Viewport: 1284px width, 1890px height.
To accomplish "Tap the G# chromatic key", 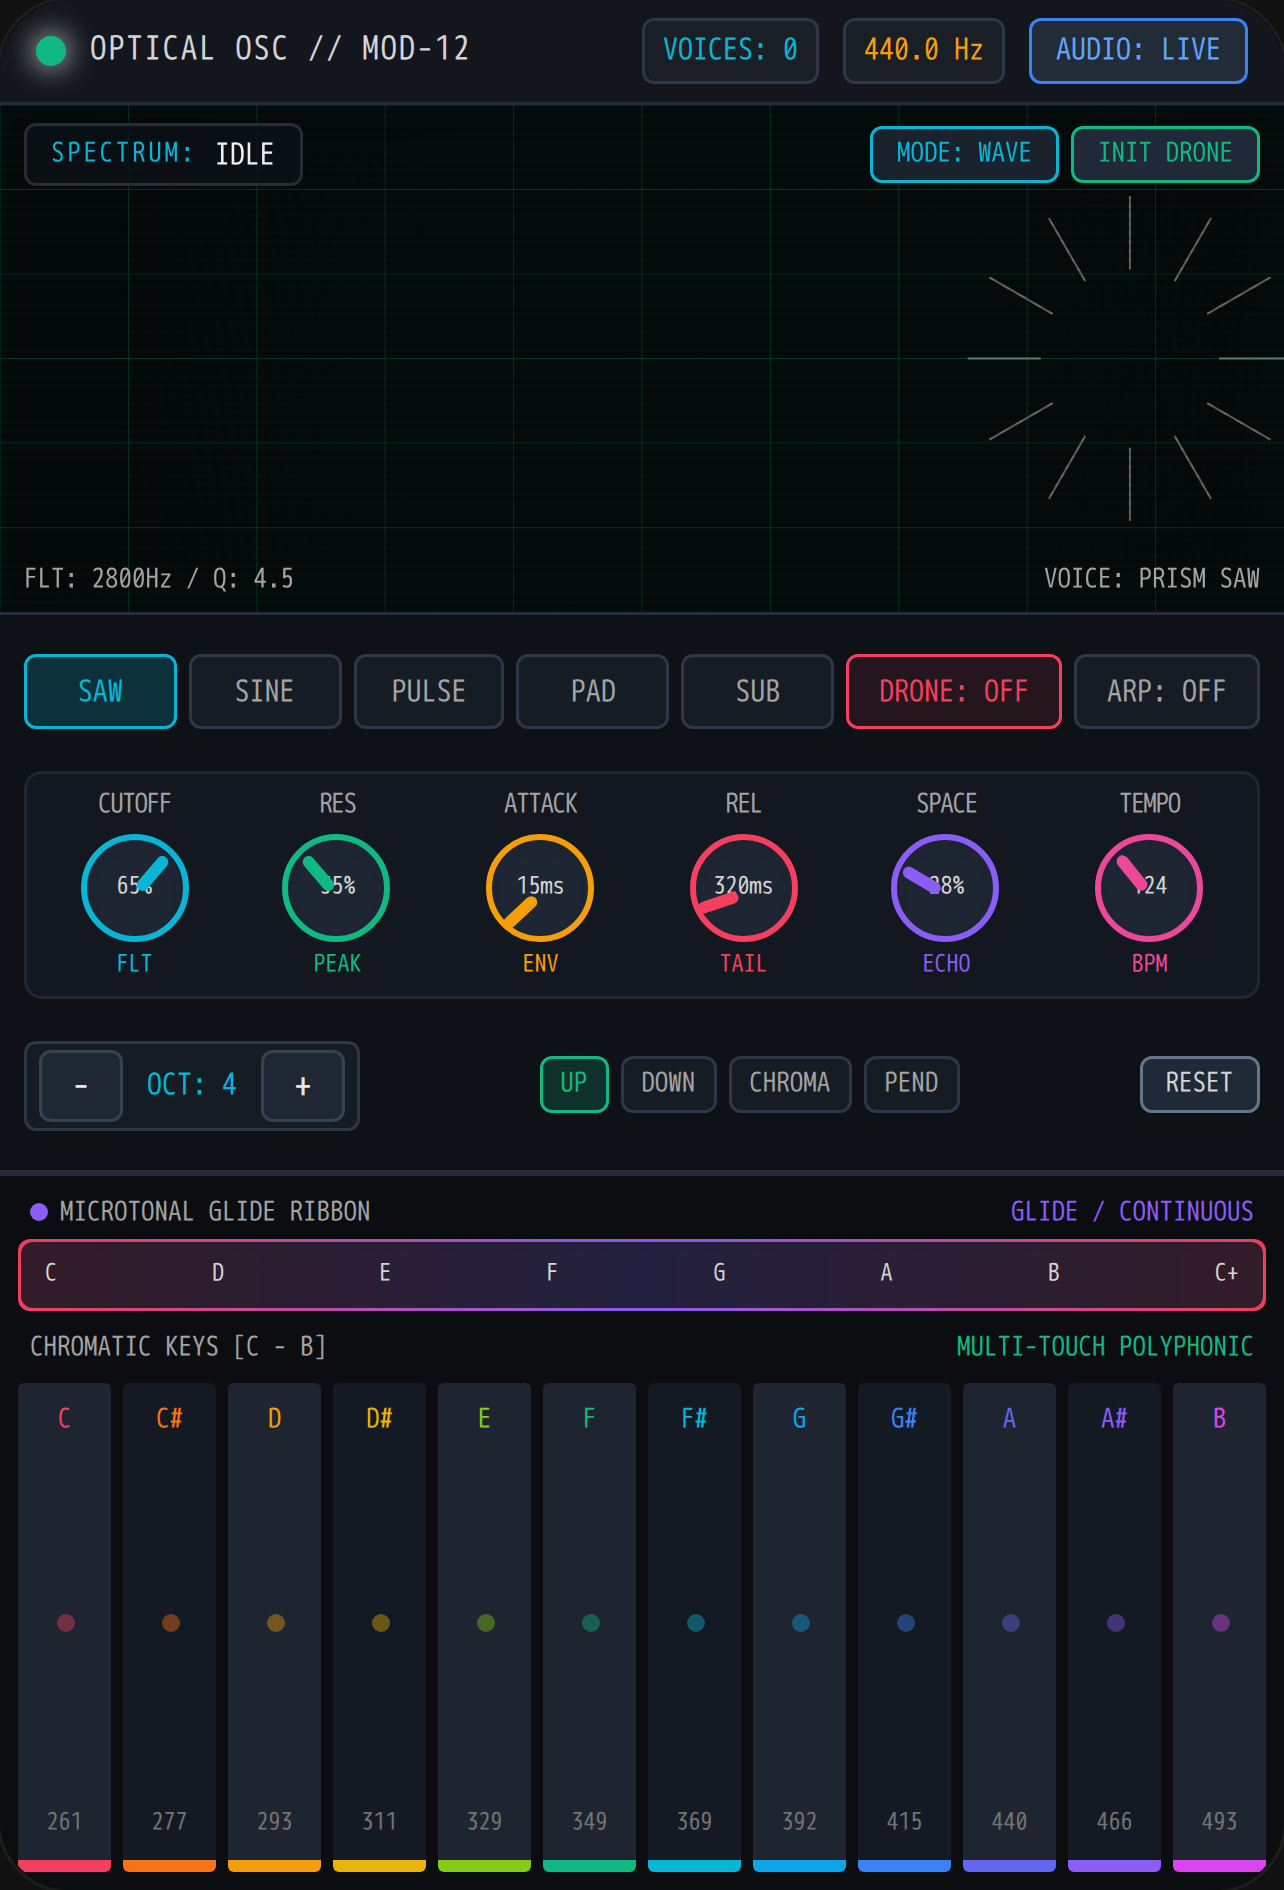I will [904, 1627].
